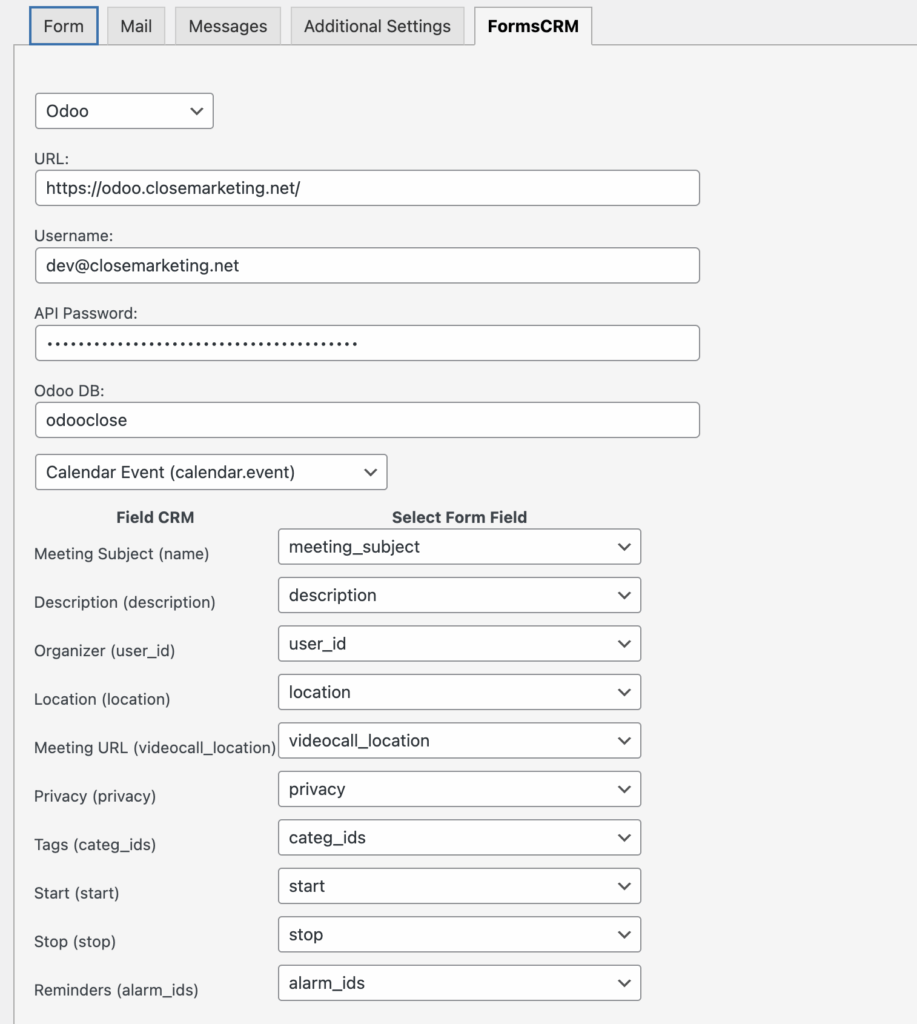
Task: Expand the start field dropdown
Action: click(x=459, y=886)
